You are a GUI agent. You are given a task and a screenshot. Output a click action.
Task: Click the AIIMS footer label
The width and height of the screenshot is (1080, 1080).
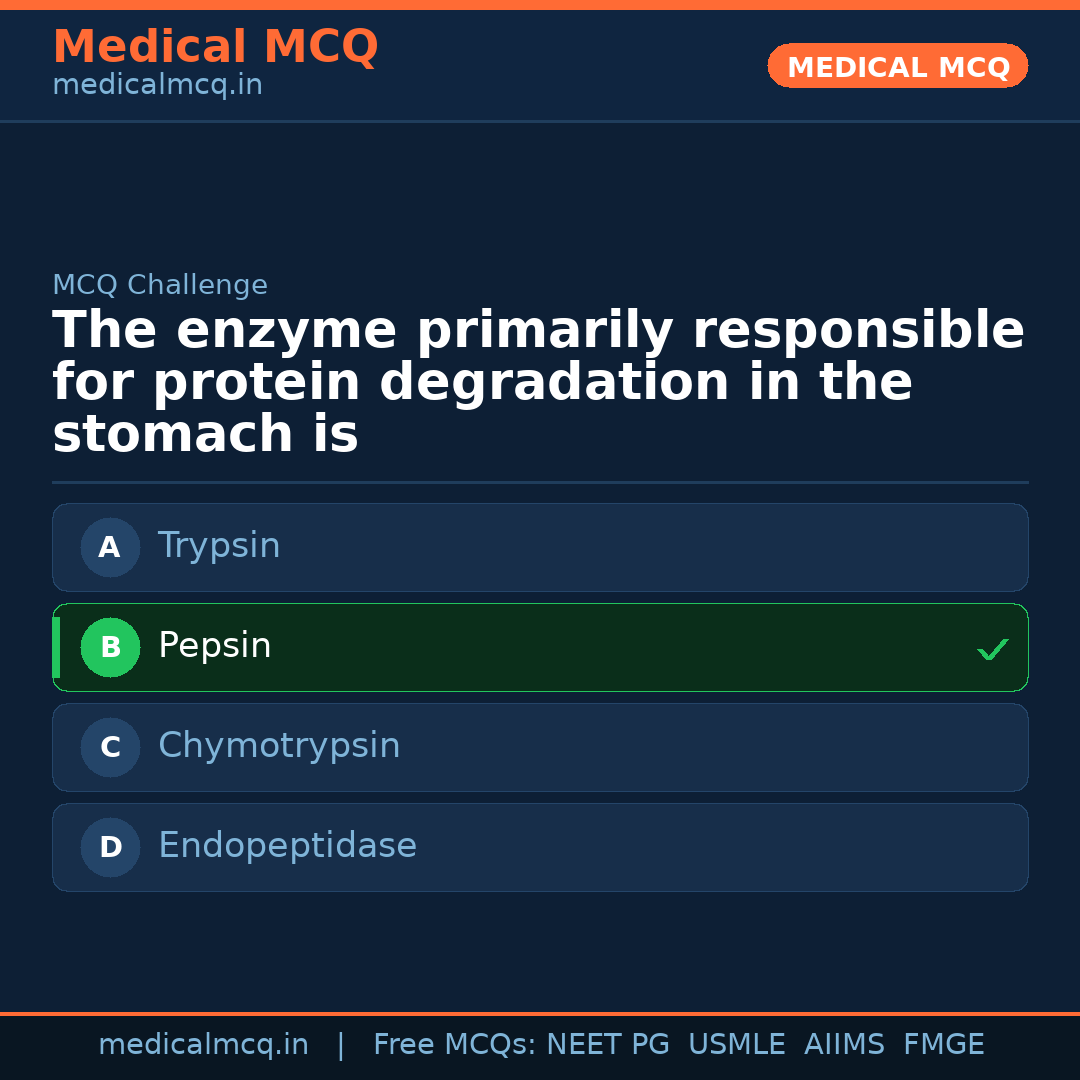pyautogui.click(x=844, y=1045)
